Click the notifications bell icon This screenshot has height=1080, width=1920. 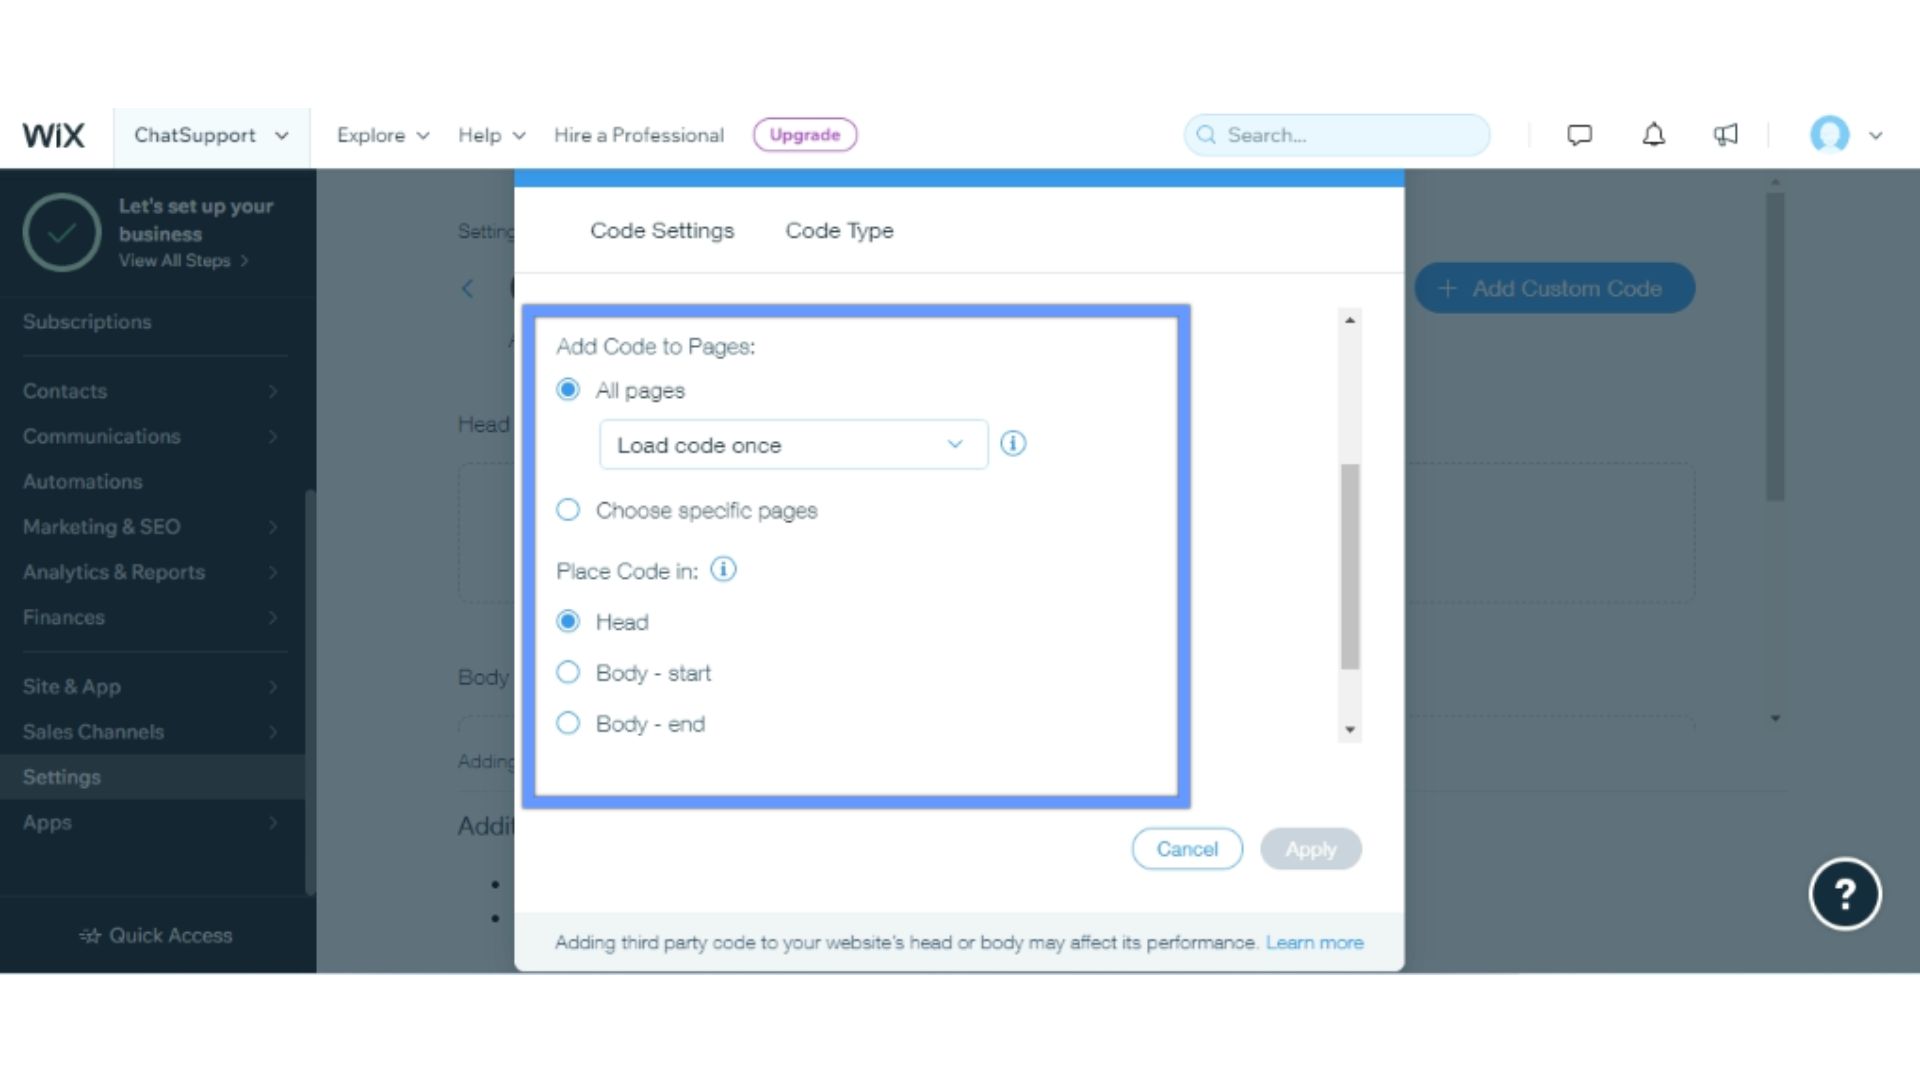pyautogui.click(x=1652, y=135)
